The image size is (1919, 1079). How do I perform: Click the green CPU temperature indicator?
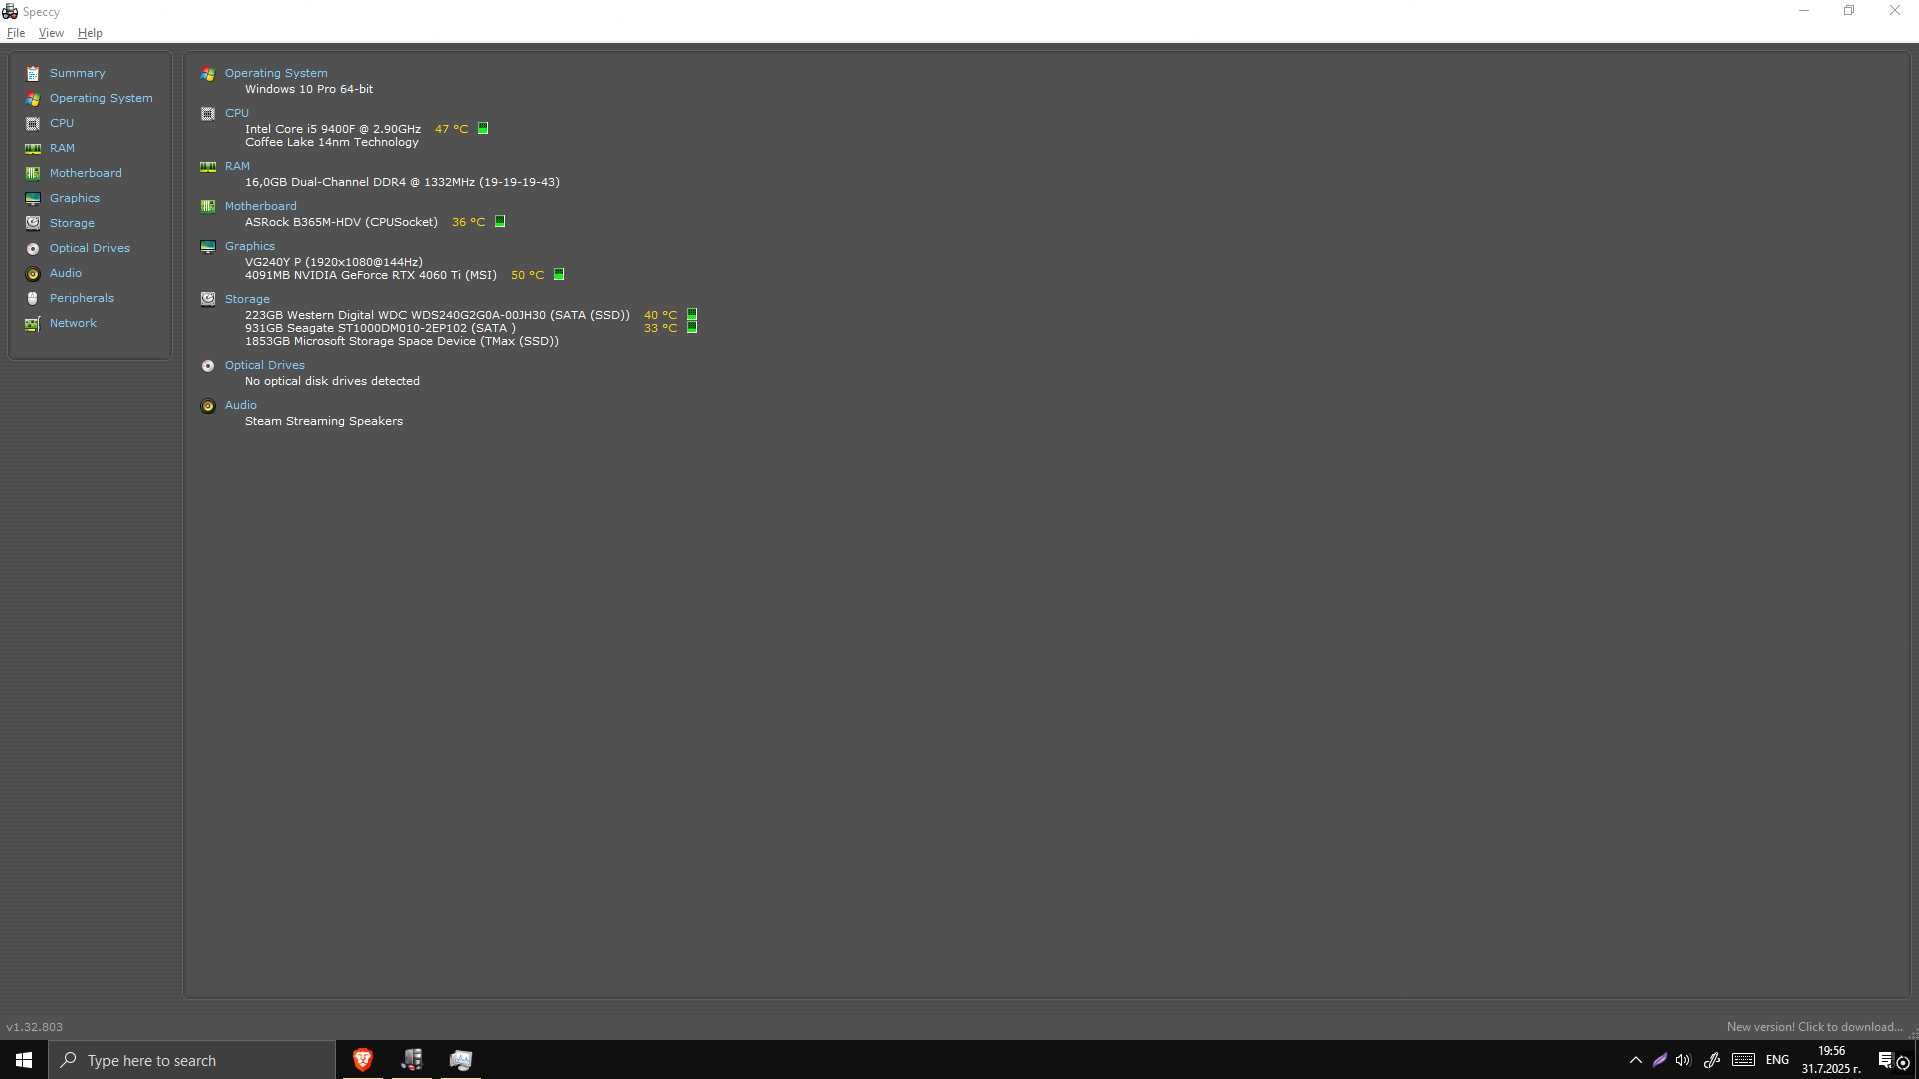pyautogui.click(x=483, y=128)
